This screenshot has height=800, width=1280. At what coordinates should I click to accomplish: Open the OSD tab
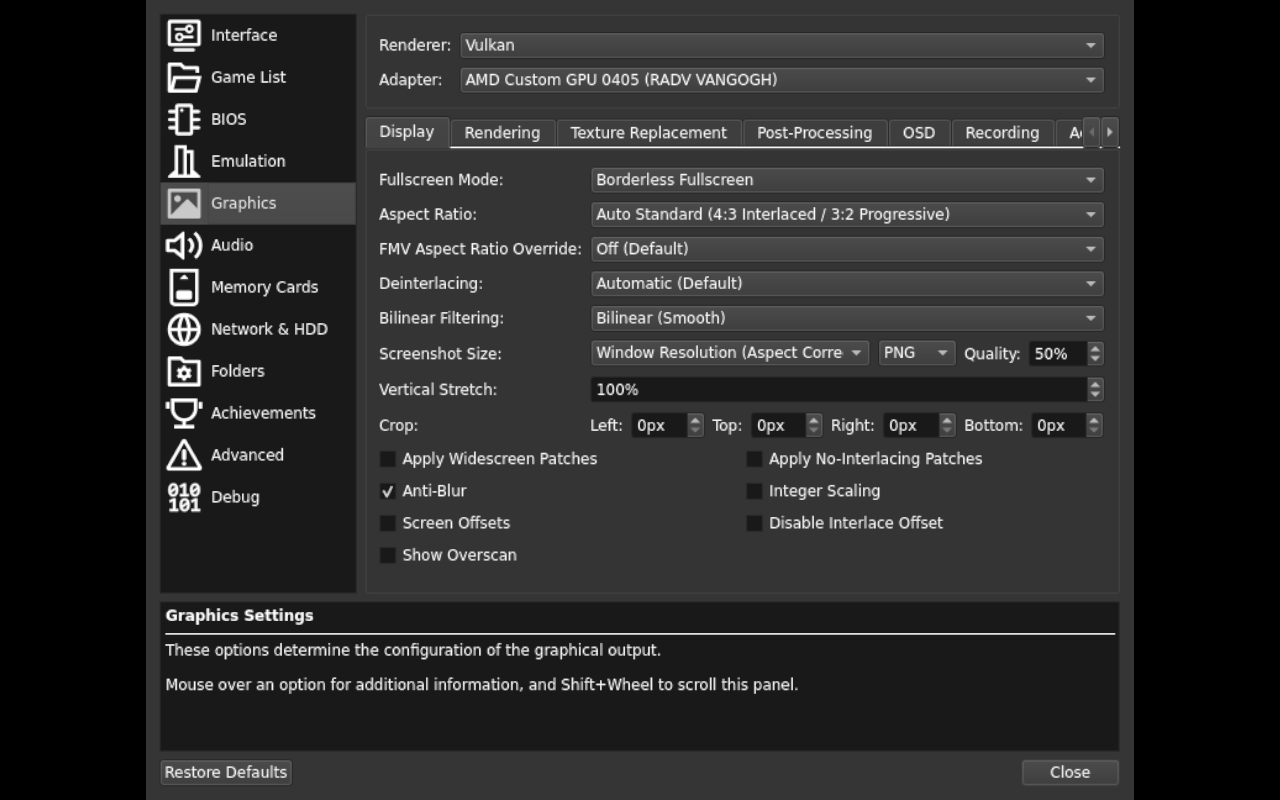click(x=919, y=133)
